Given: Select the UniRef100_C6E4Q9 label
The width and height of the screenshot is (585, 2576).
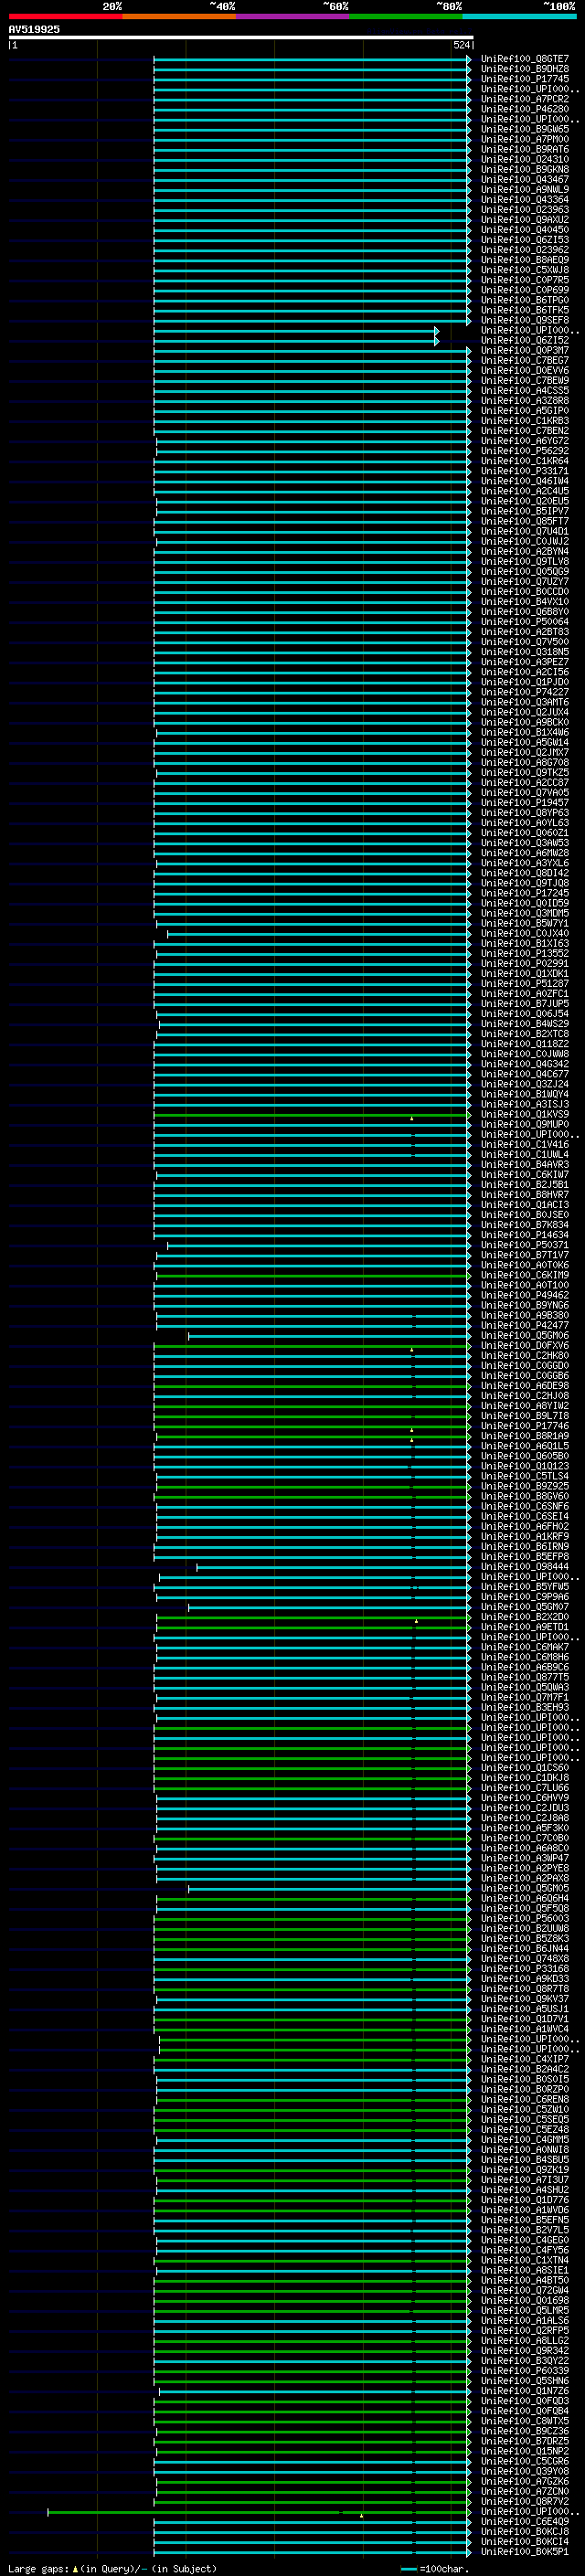Looking at the screenshot, I should tap(525, 2521).
